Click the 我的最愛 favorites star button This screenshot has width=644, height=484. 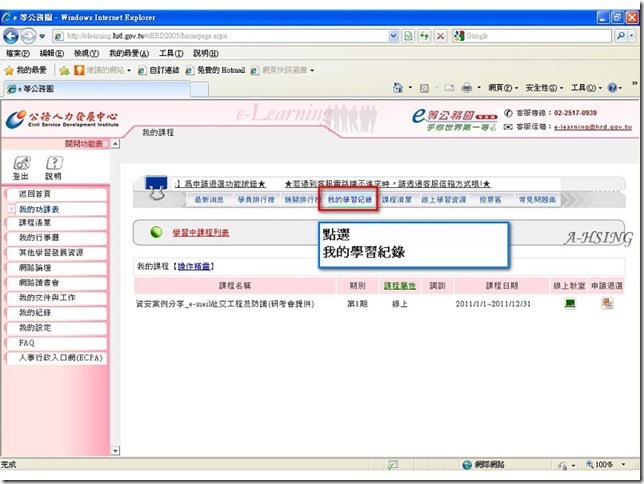[25, 71]
